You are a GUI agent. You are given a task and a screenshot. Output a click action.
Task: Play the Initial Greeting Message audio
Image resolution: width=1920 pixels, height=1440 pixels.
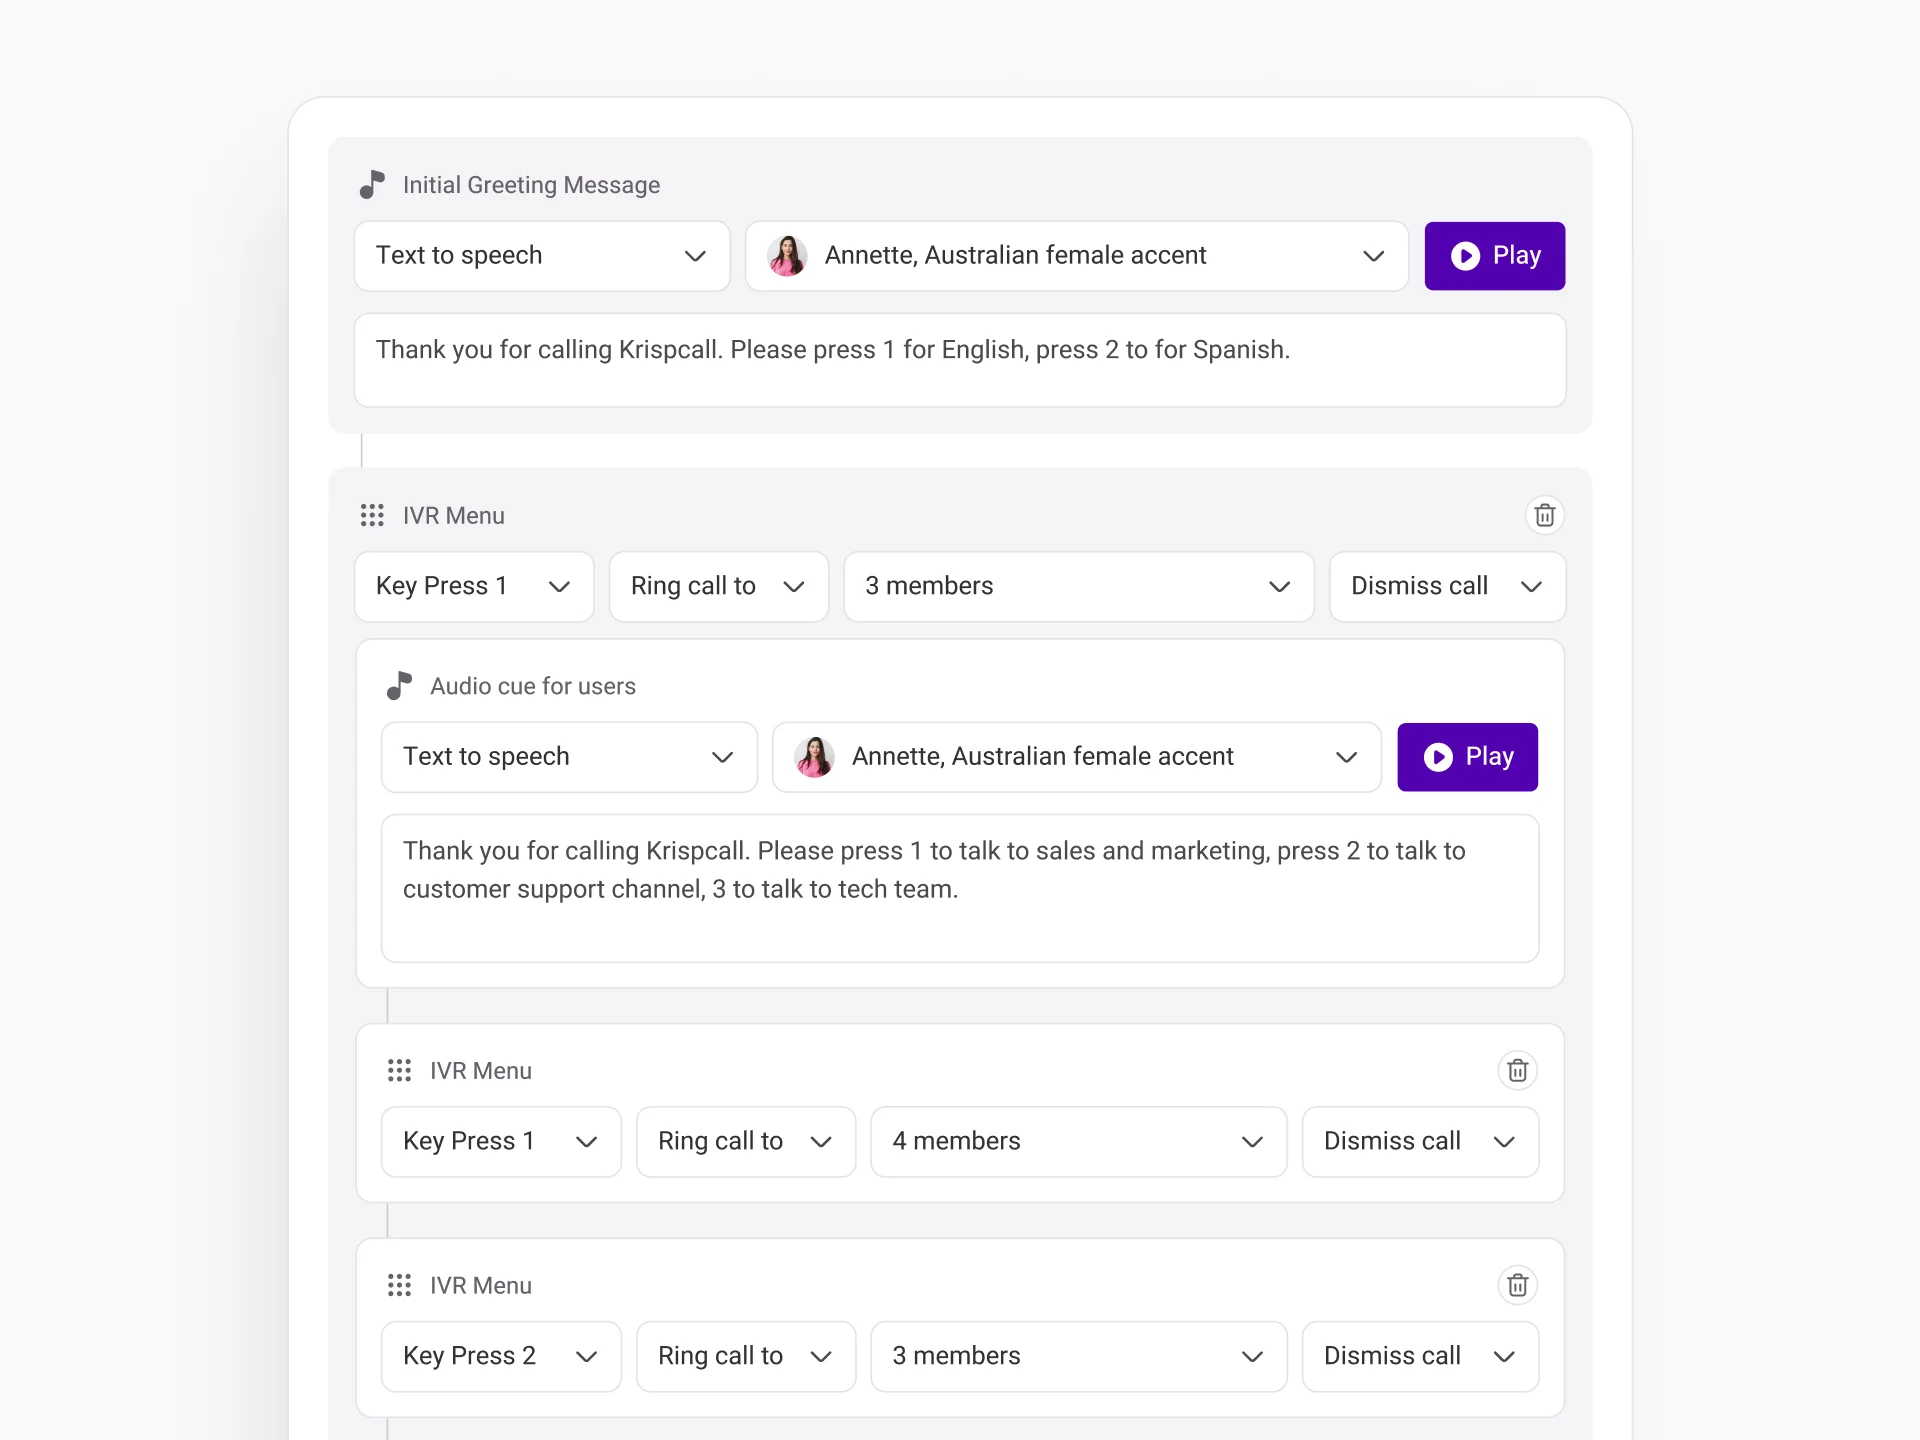(1494, 256)
